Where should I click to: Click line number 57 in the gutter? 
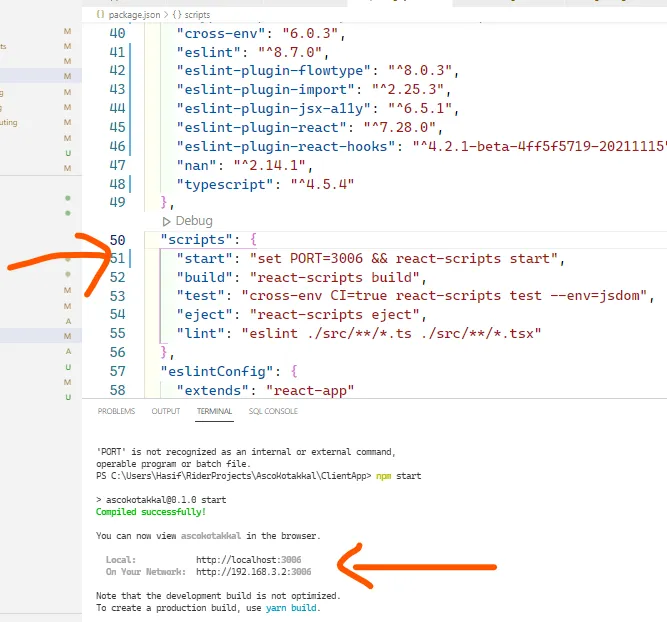117,371
